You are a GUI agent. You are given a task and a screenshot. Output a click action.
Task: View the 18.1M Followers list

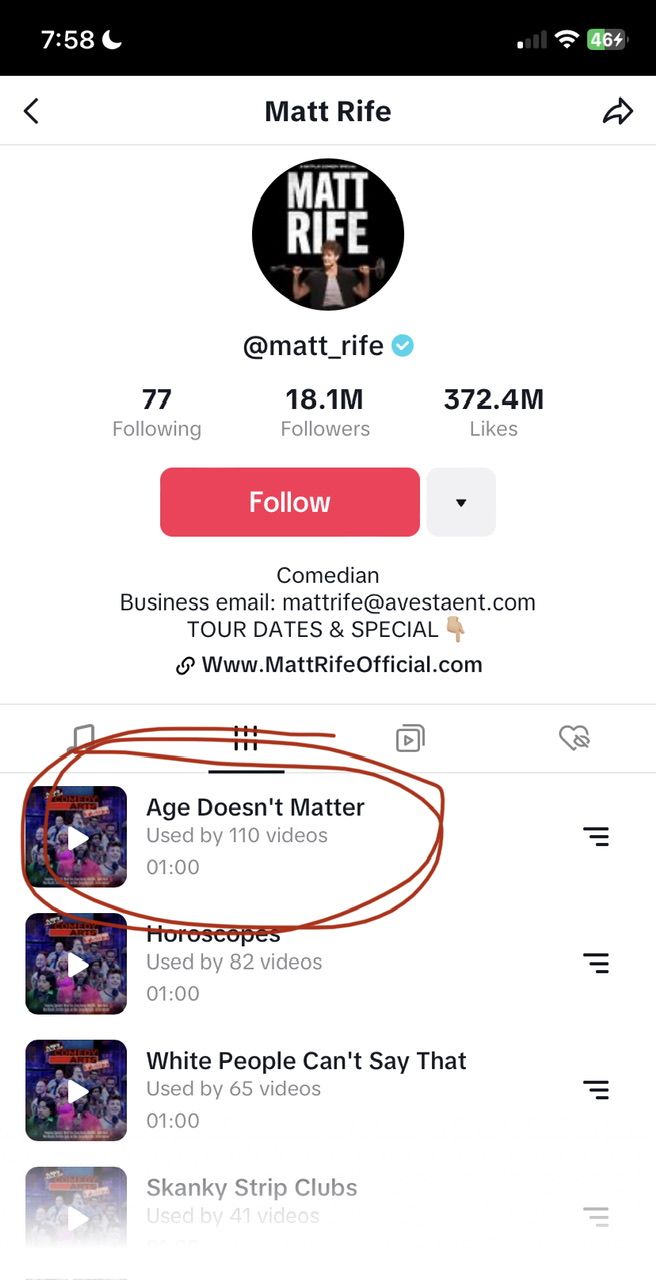click(325, 413)
